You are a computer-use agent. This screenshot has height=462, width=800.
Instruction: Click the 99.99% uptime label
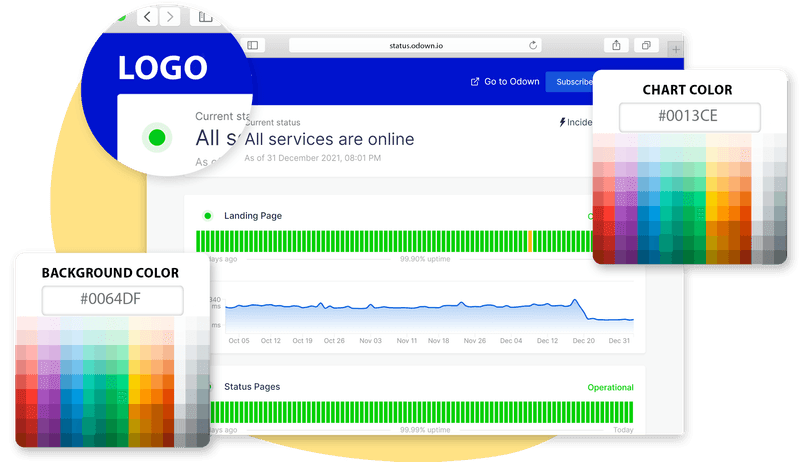pos(425,430)
